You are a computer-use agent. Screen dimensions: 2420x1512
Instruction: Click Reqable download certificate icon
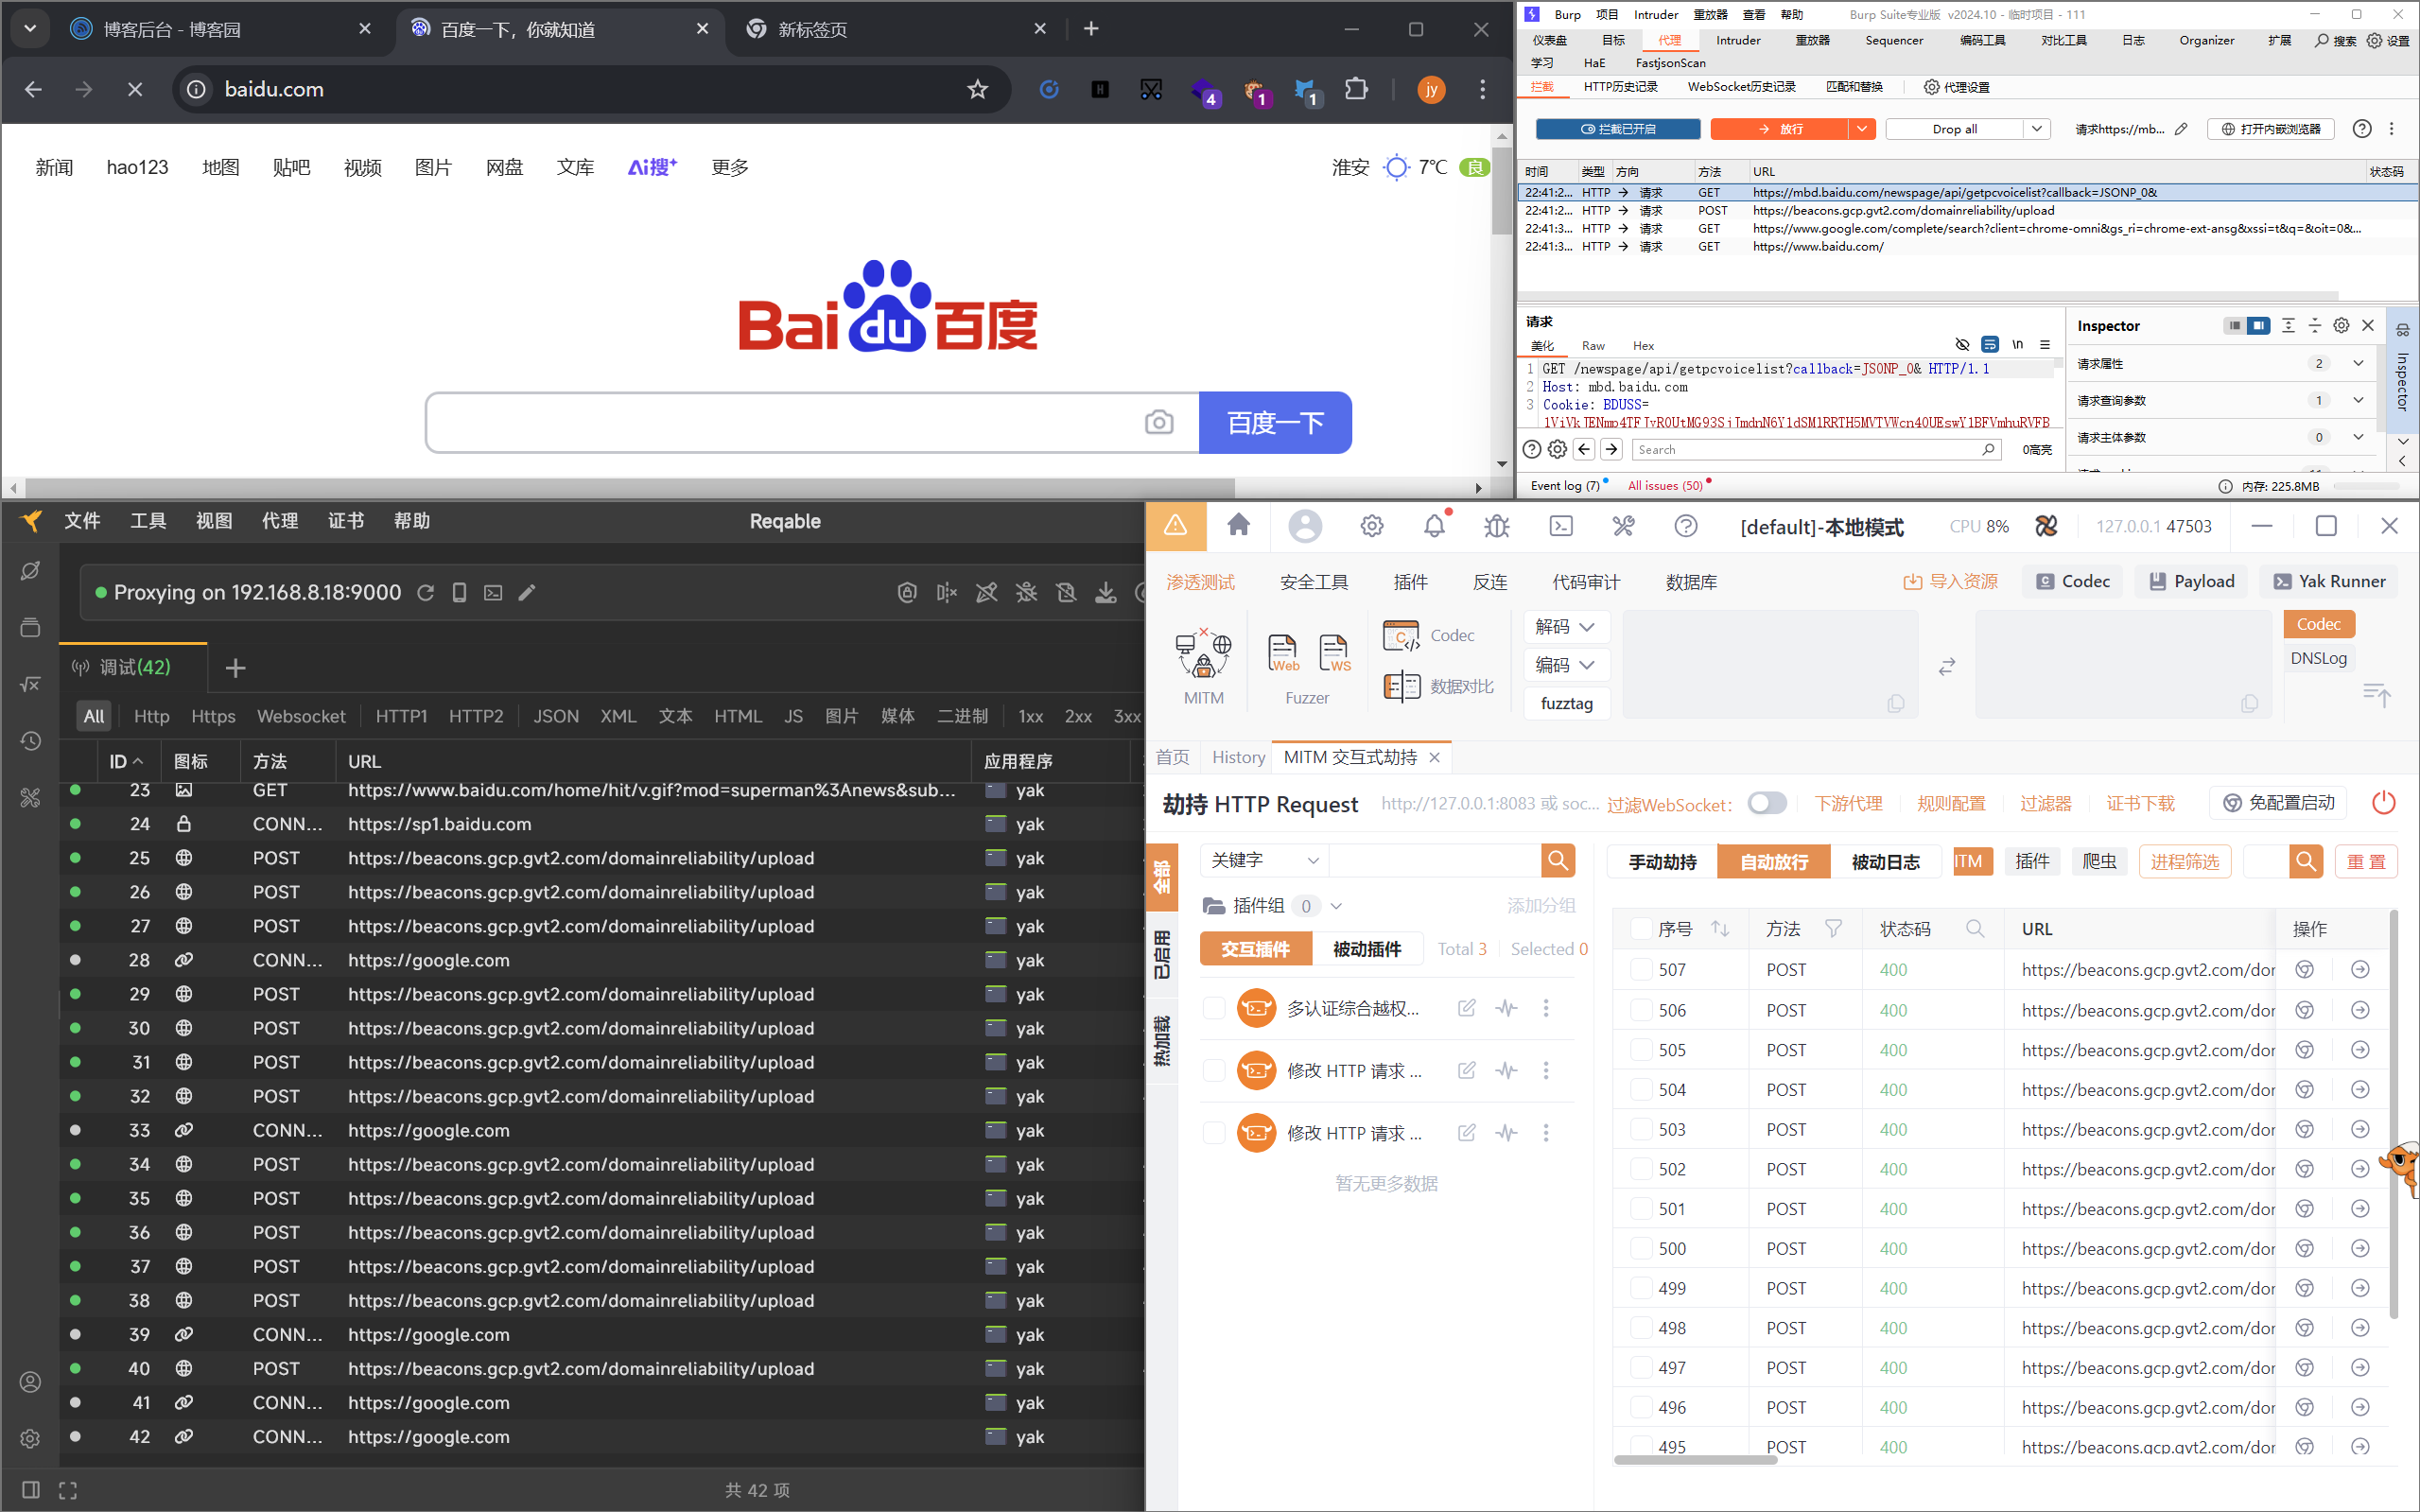point(1105,593)
